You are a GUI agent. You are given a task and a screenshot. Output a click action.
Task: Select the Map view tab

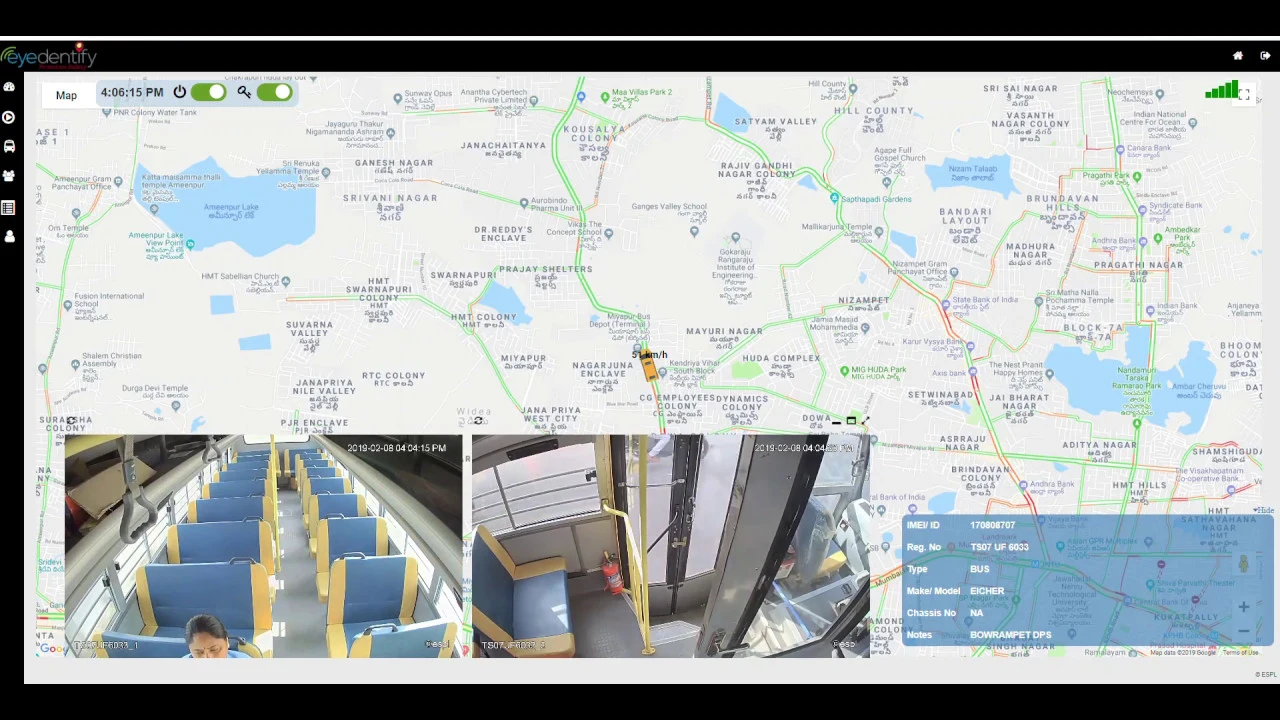pyautogui.click(x=66, y=95)
